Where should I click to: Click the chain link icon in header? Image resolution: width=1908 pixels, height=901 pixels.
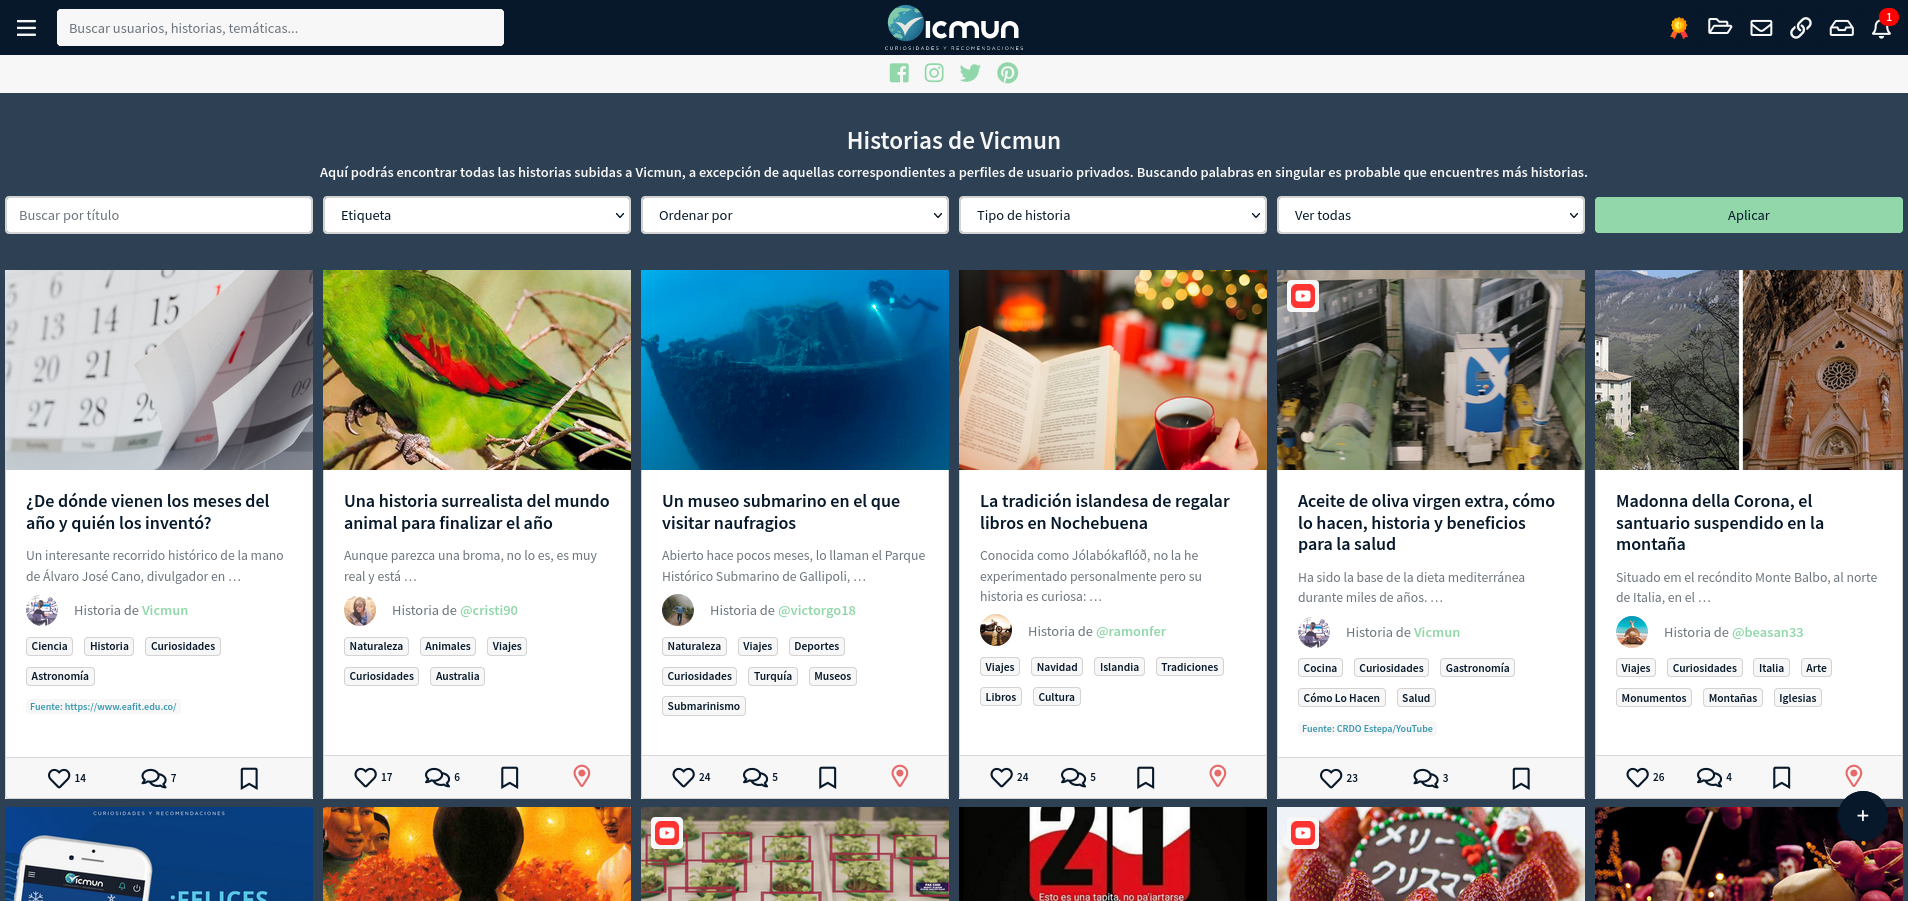(1801, 28)
